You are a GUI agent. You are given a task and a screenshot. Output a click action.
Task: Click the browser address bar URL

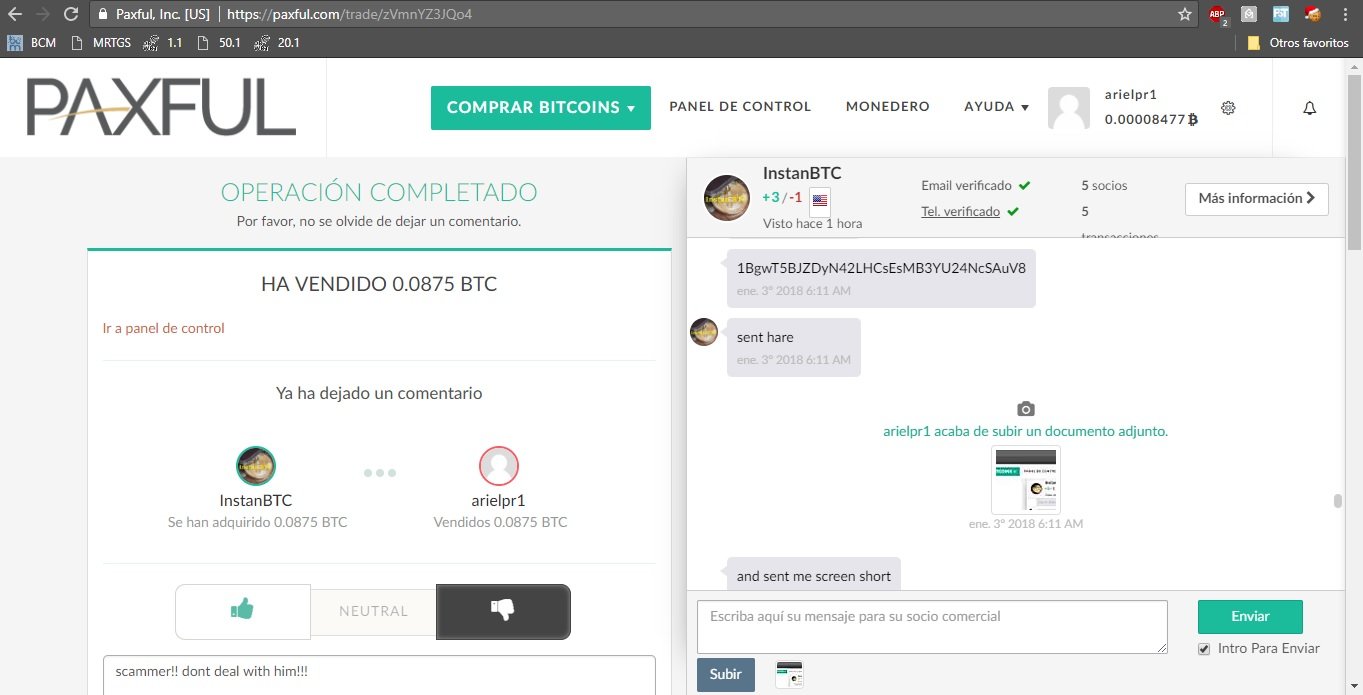coord(349,15)
